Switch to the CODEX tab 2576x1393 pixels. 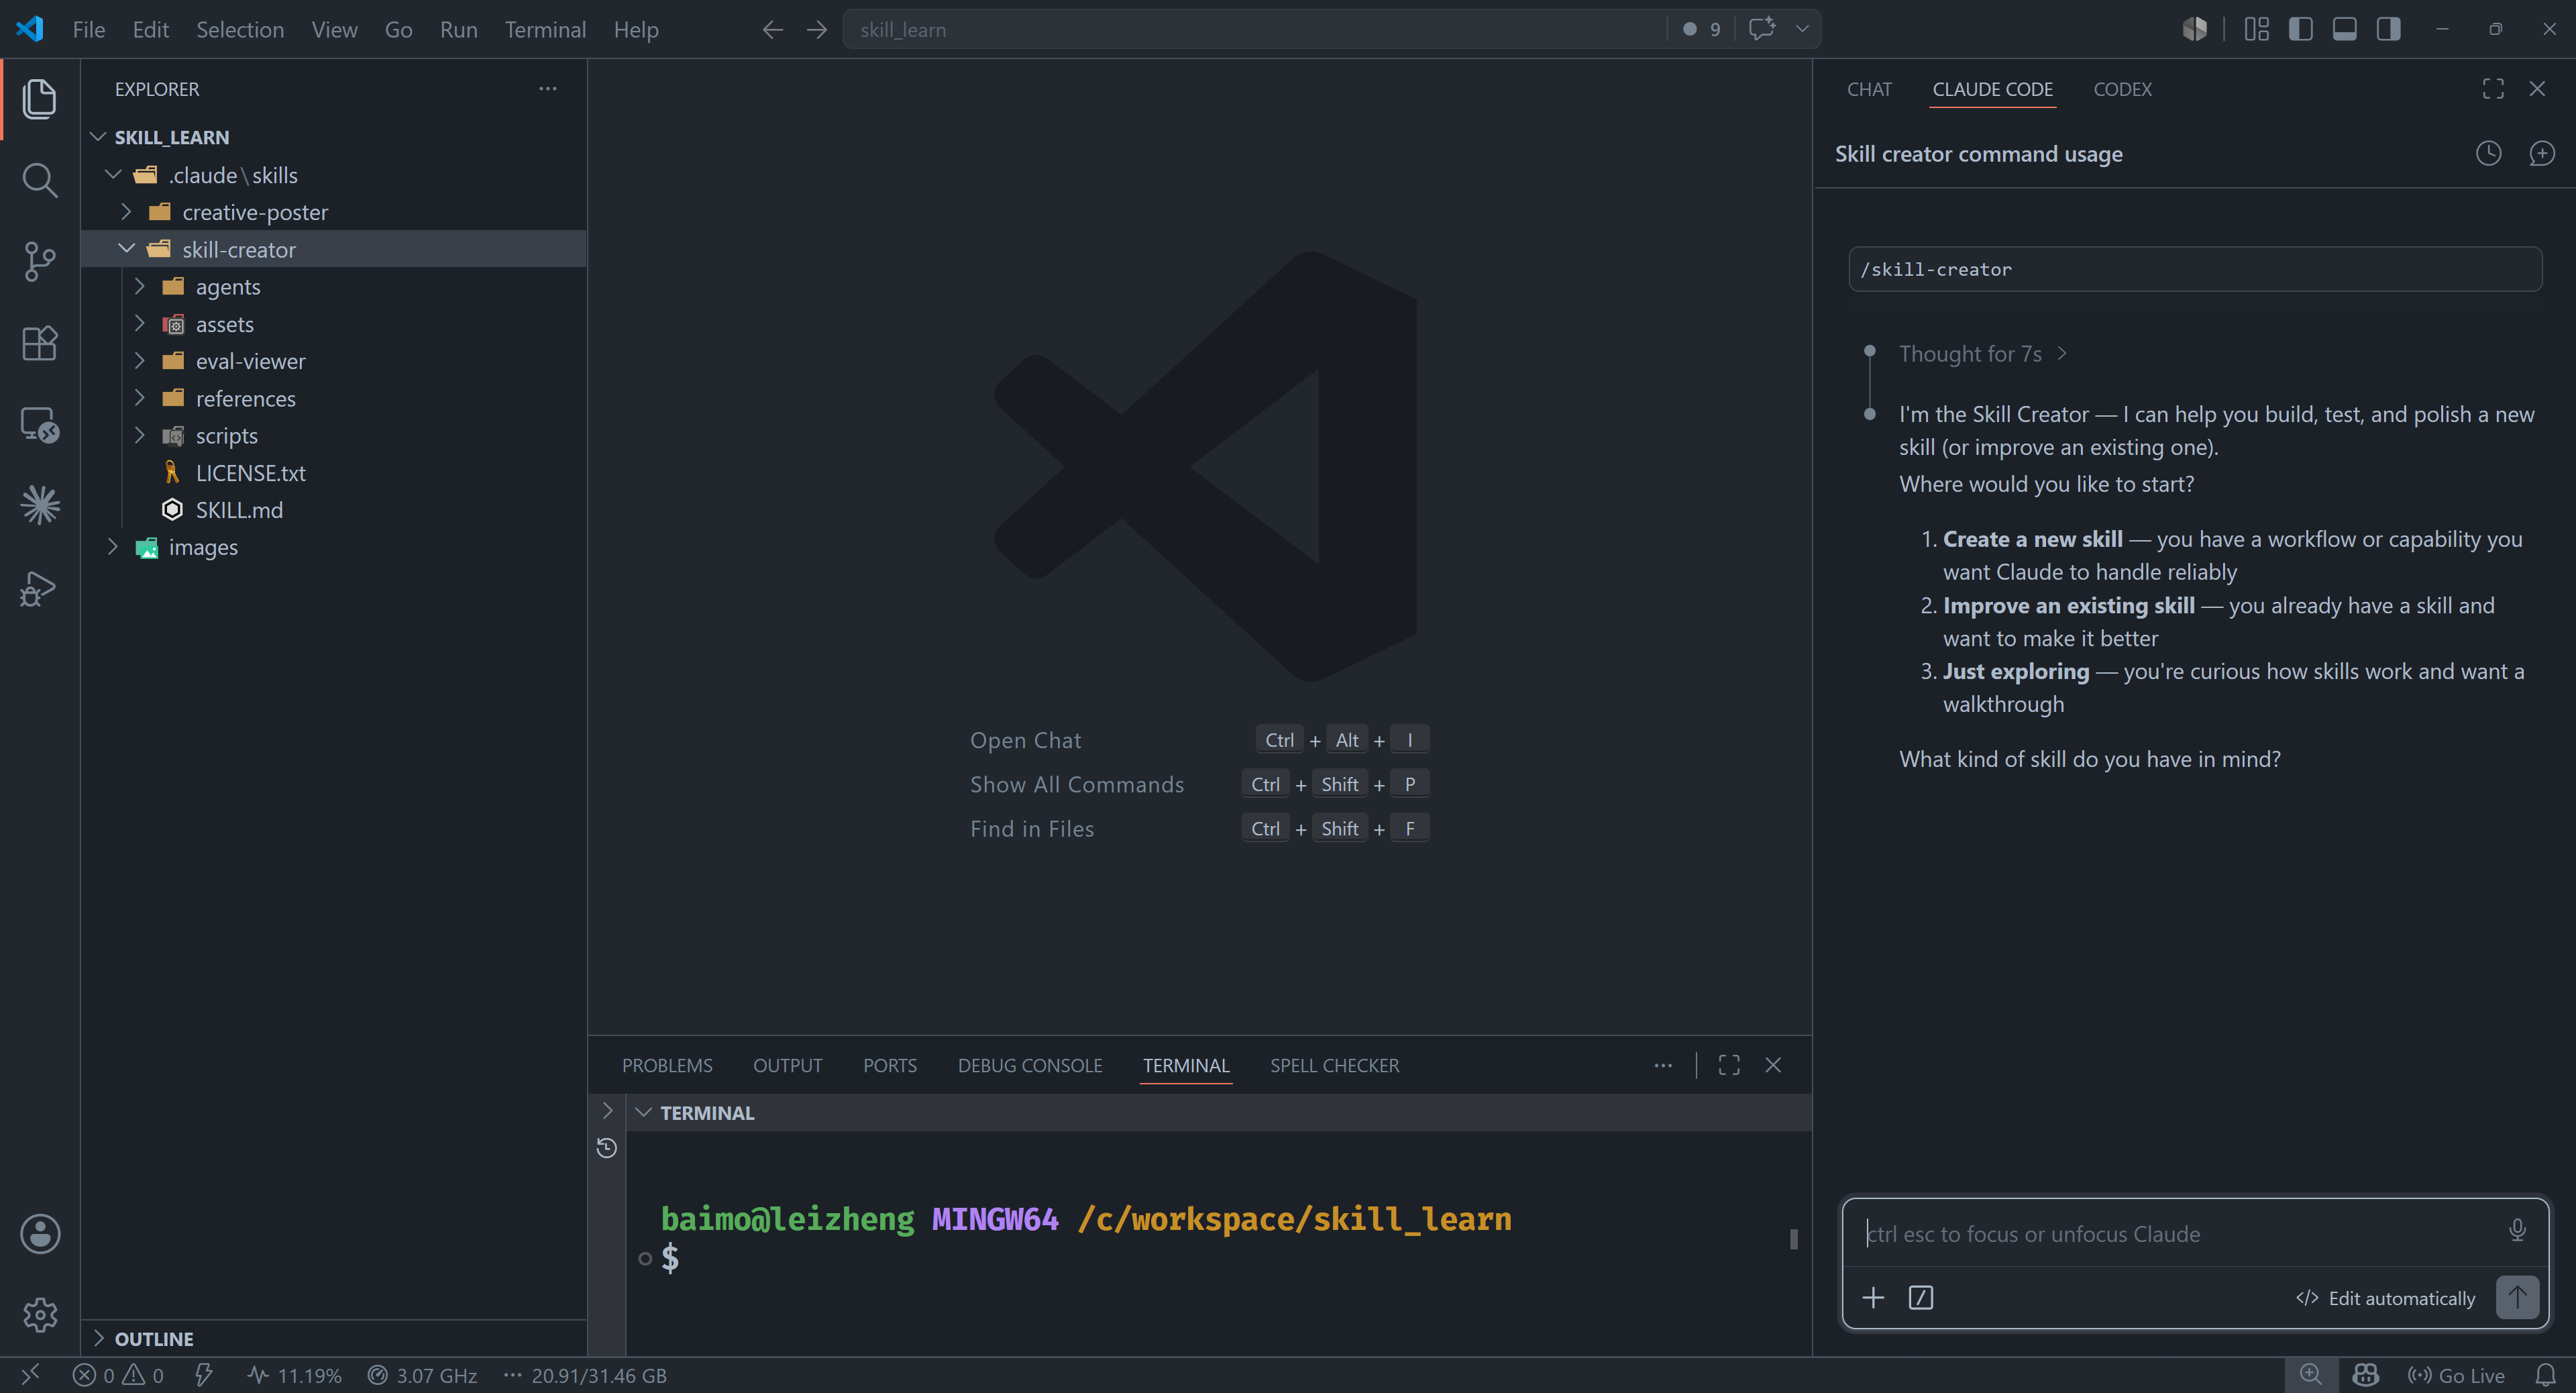[2122, 89]
